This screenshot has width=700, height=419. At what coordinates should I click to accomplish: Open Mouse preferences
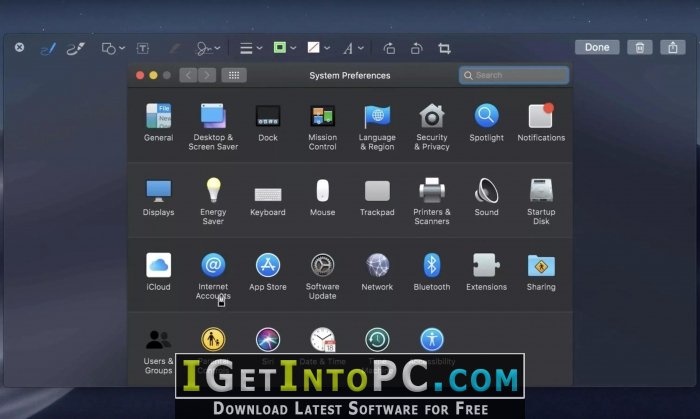tap(322, 197)
